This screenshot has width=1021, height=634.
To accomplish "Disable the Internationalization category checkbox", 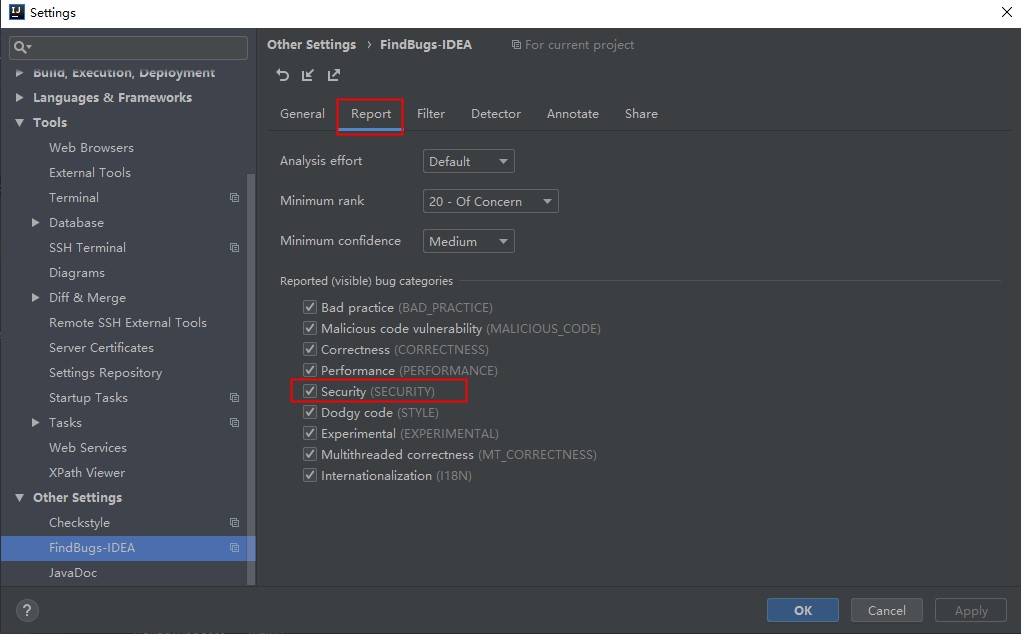I will pyautogui.click(x=310, y=476).
